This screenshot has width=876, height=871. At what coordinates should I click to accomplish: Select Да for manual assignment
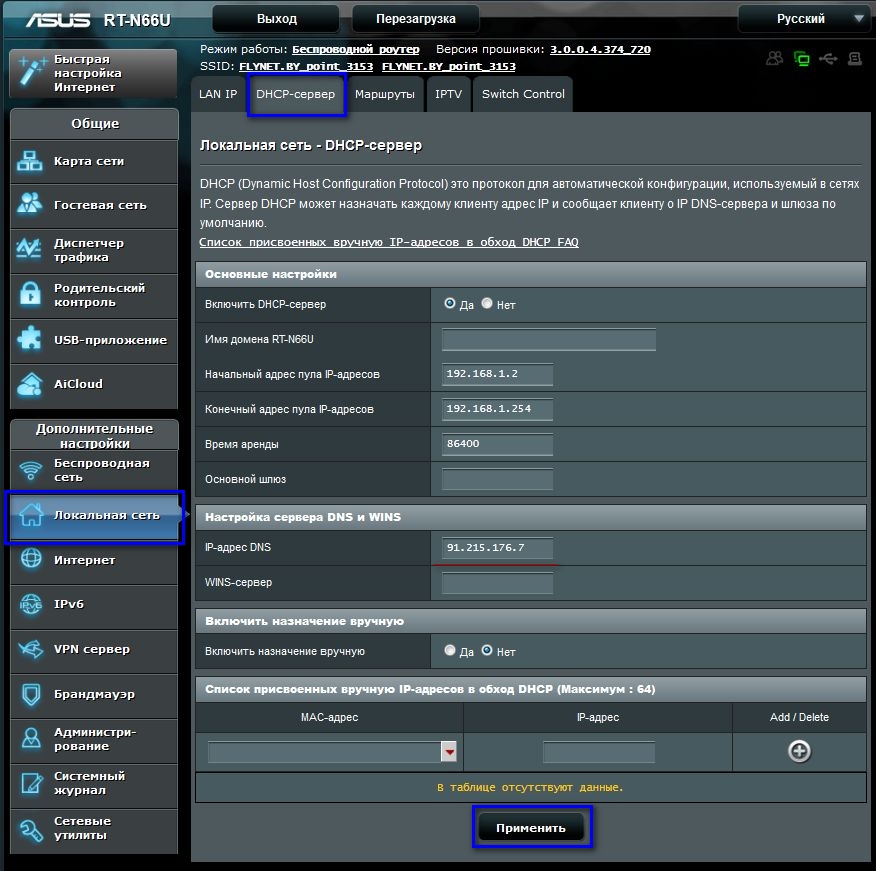click(450, 650)
